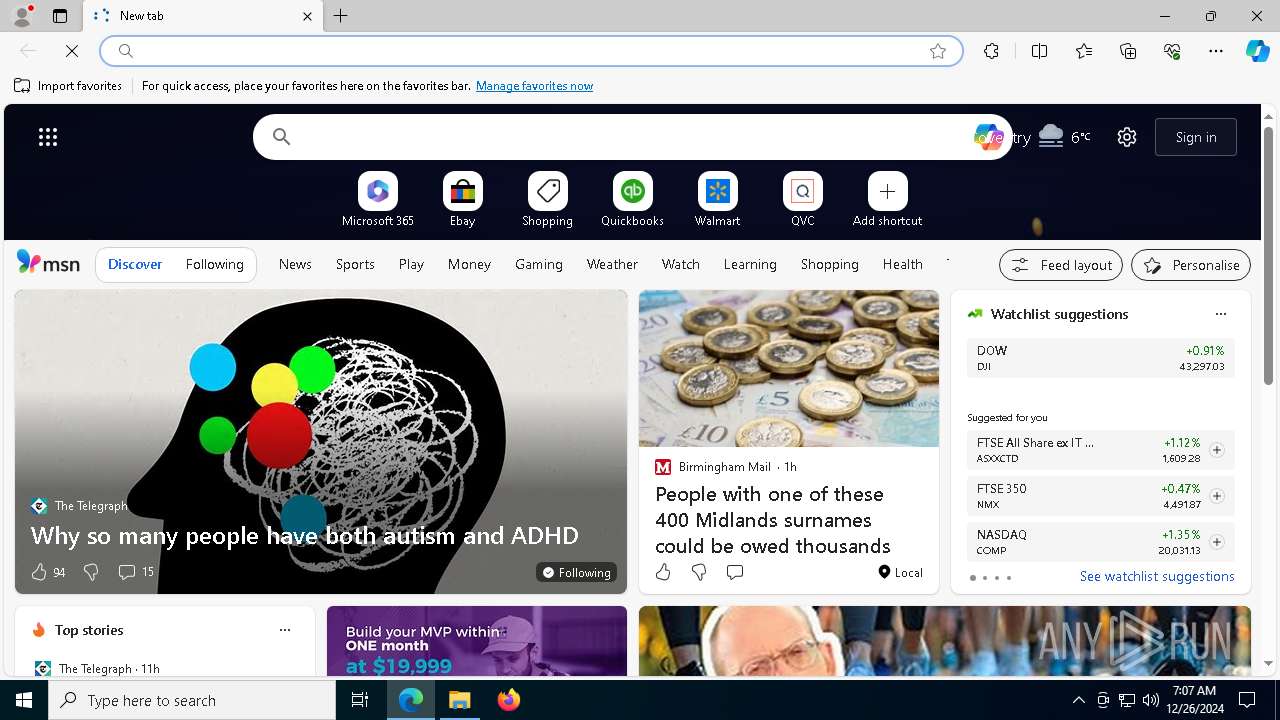
Task: Show hidden system tray icons
Action: pos(1078,700)
